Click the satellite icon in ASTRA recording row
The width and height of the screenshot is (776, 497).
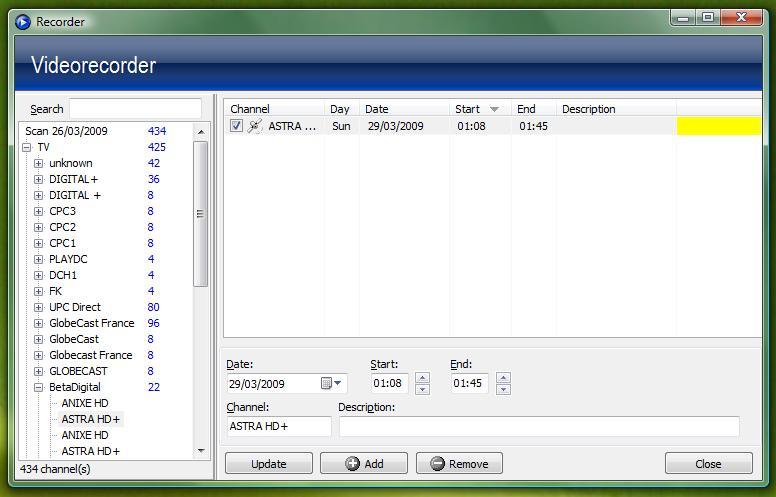click(254, 126)
